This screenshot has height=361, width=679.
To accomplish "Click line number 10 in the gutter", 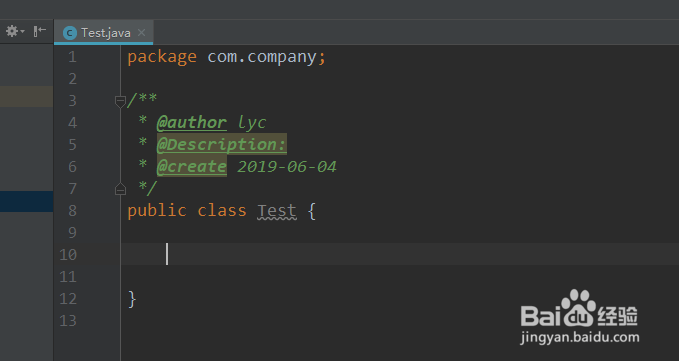I will (68, 255).
